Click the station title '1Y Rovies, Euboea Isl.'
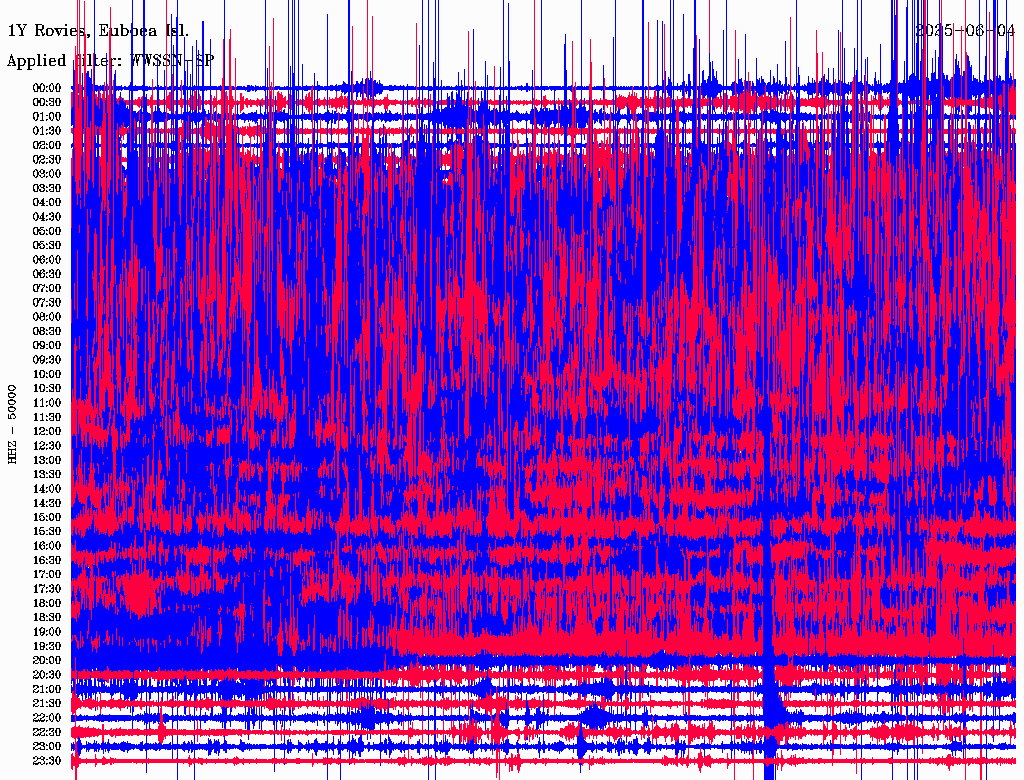 (x=97, y=31)
